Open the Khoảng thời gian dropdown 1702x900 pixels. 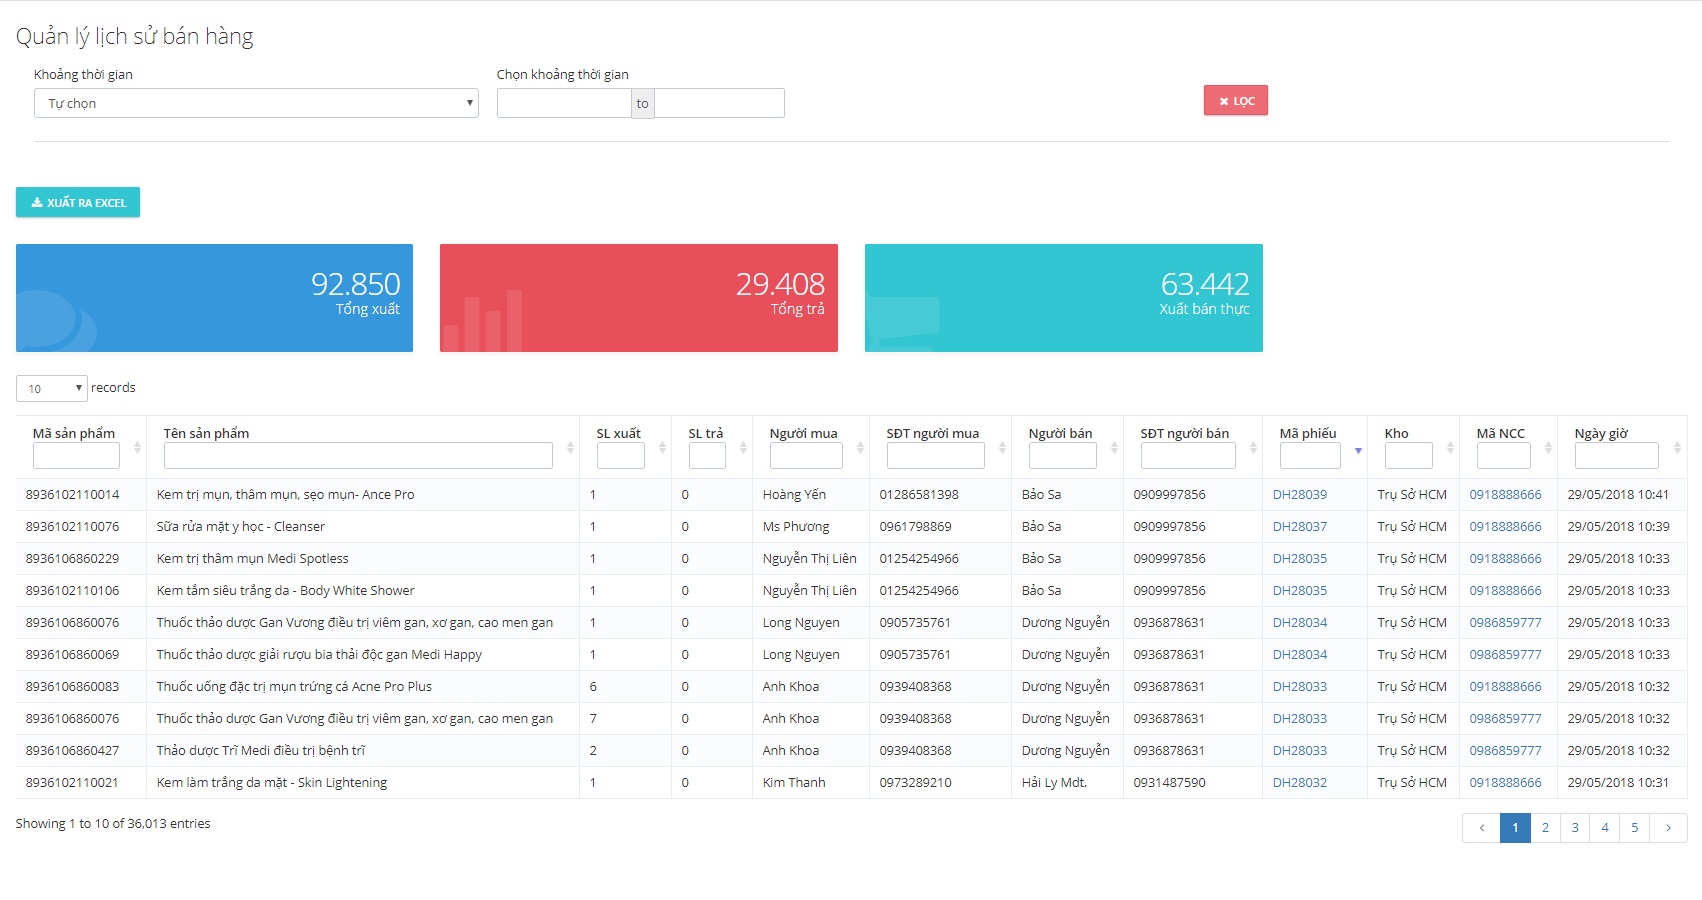(x=256, y=103)
